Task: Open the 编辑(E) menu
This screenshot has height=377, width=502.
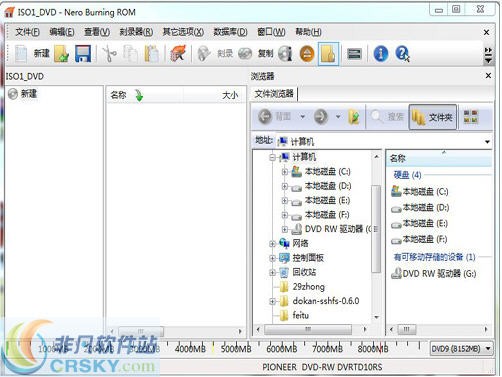Action: click(62, 32)
